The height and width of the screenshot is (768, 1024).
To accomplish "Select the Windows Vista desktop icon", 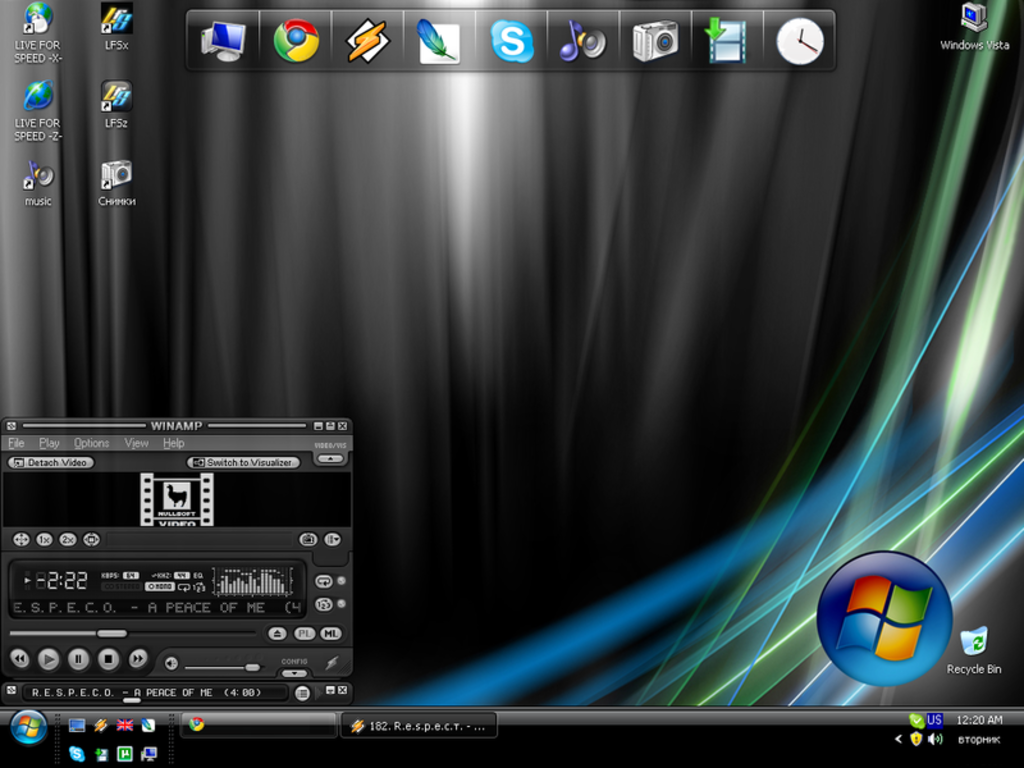I will pos(974,27).
